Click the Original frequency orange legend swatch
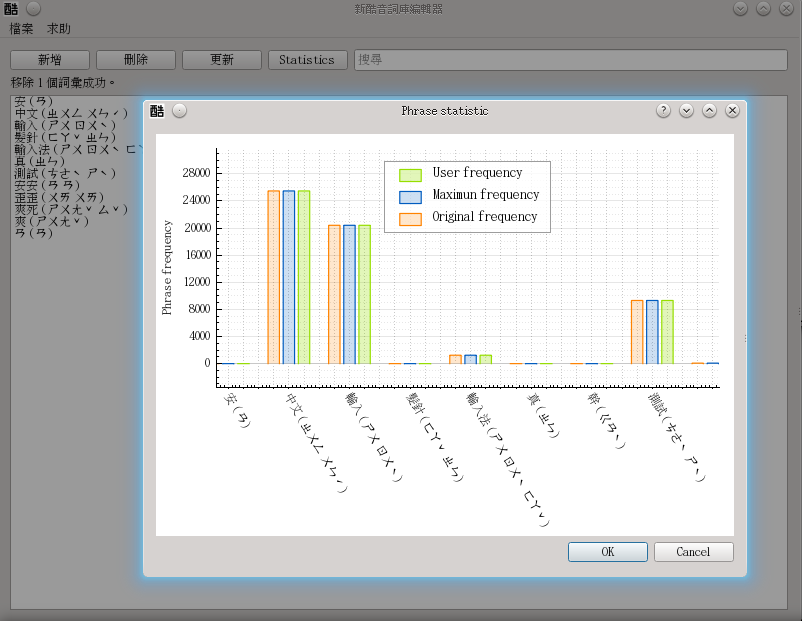Screen dimensions: 802x621 (x=410, y=219)
